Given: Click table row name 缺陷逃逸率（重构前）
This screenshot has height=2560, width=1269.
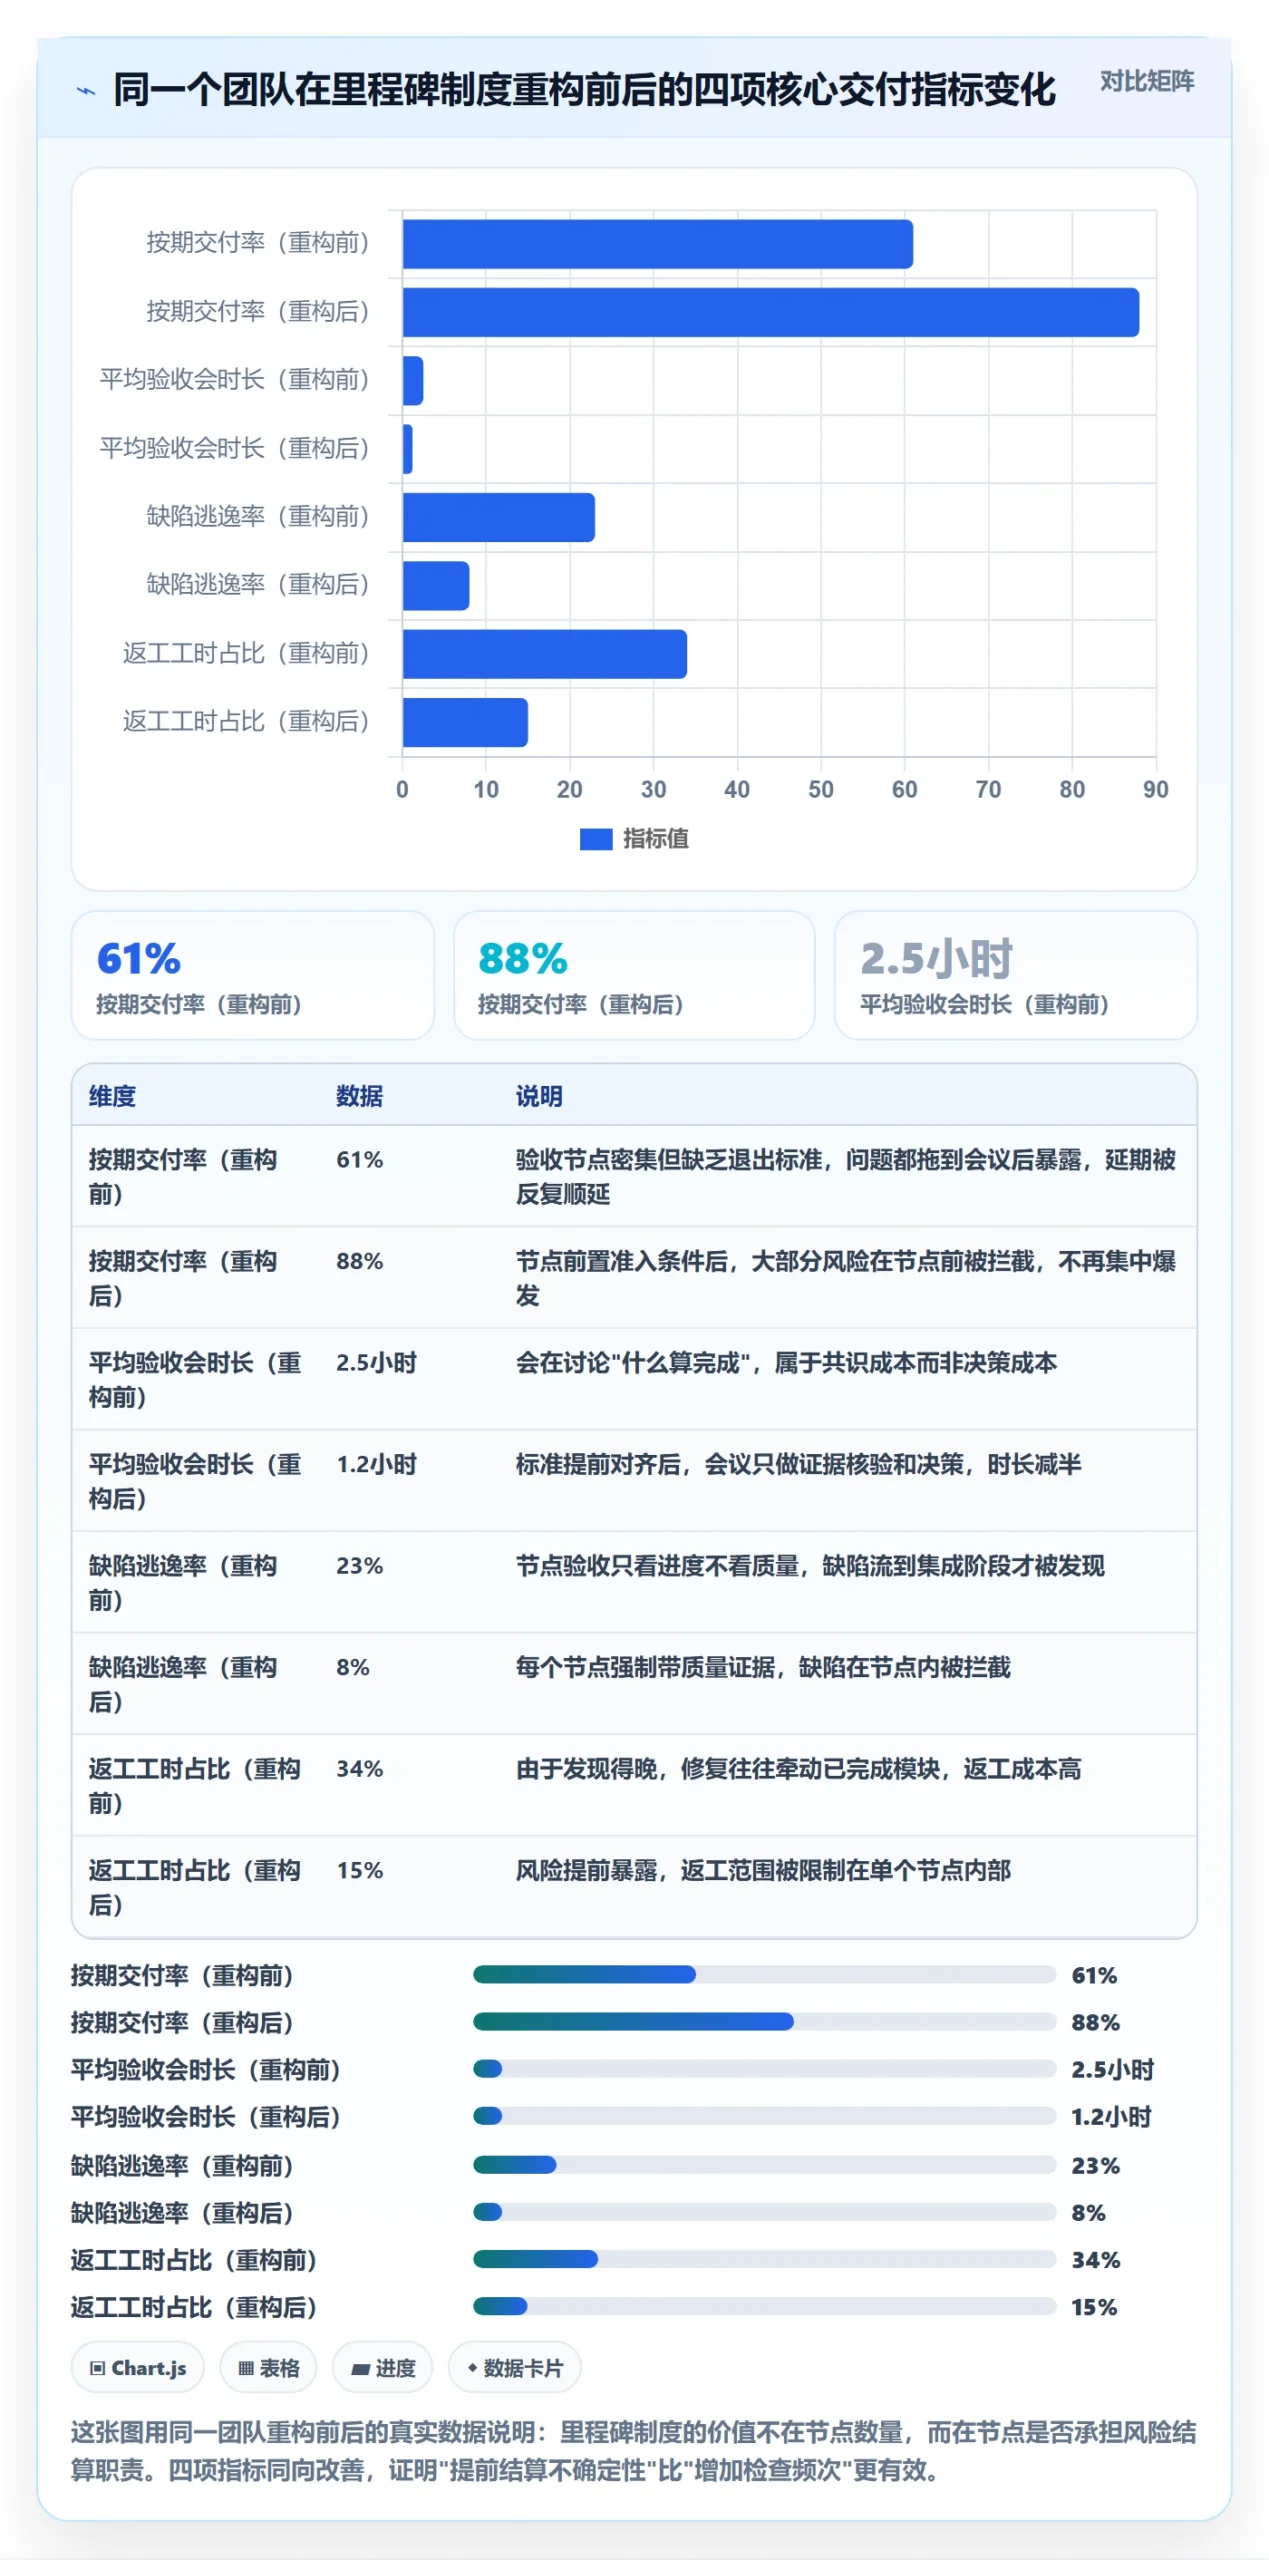Looking at the screenshot, I should [x=183, y=1583].
